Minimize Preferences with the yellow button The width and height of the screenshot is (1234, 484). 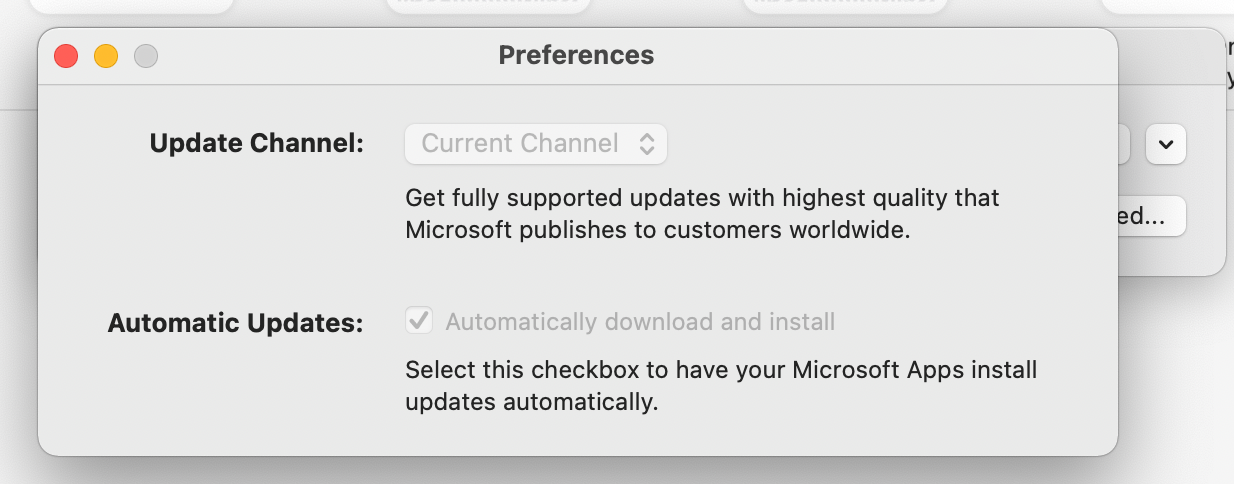106,56
